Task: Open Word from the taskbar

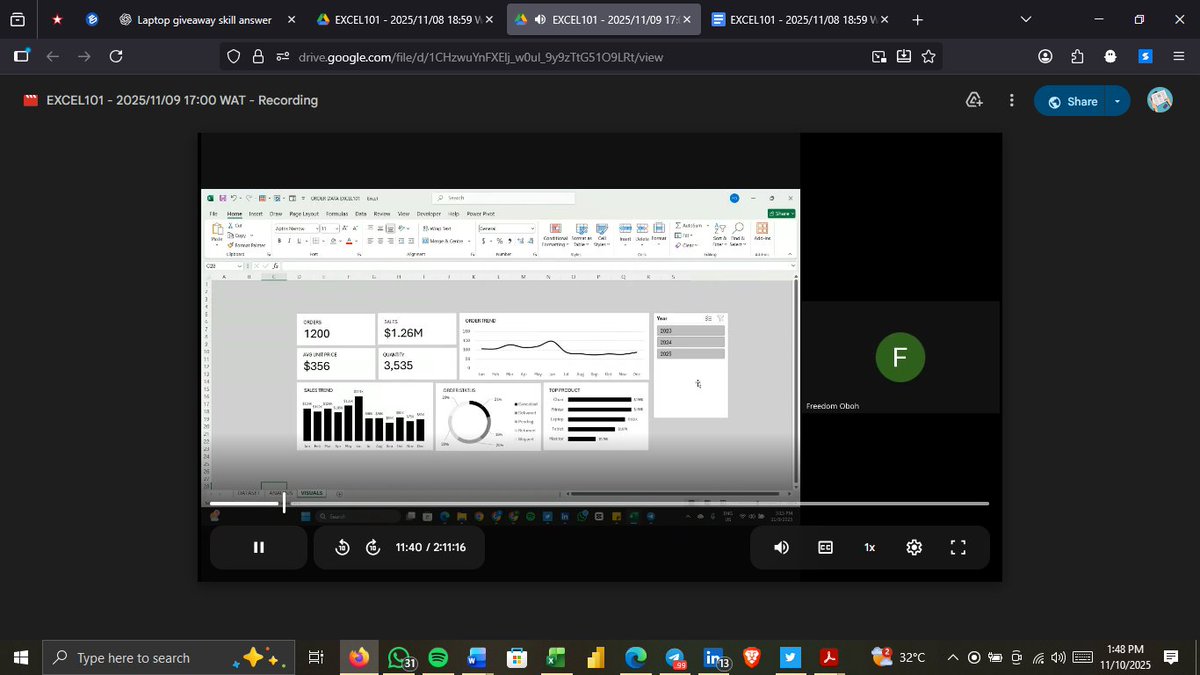Action: point(476,658)
